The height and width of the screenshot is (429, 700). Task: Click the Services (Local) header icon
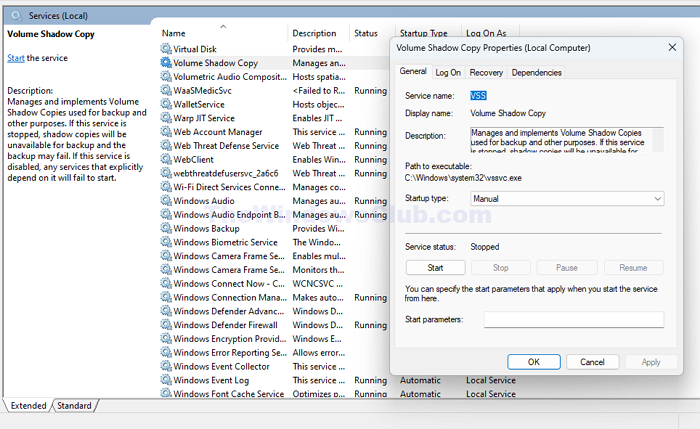[x=17, y=16]
